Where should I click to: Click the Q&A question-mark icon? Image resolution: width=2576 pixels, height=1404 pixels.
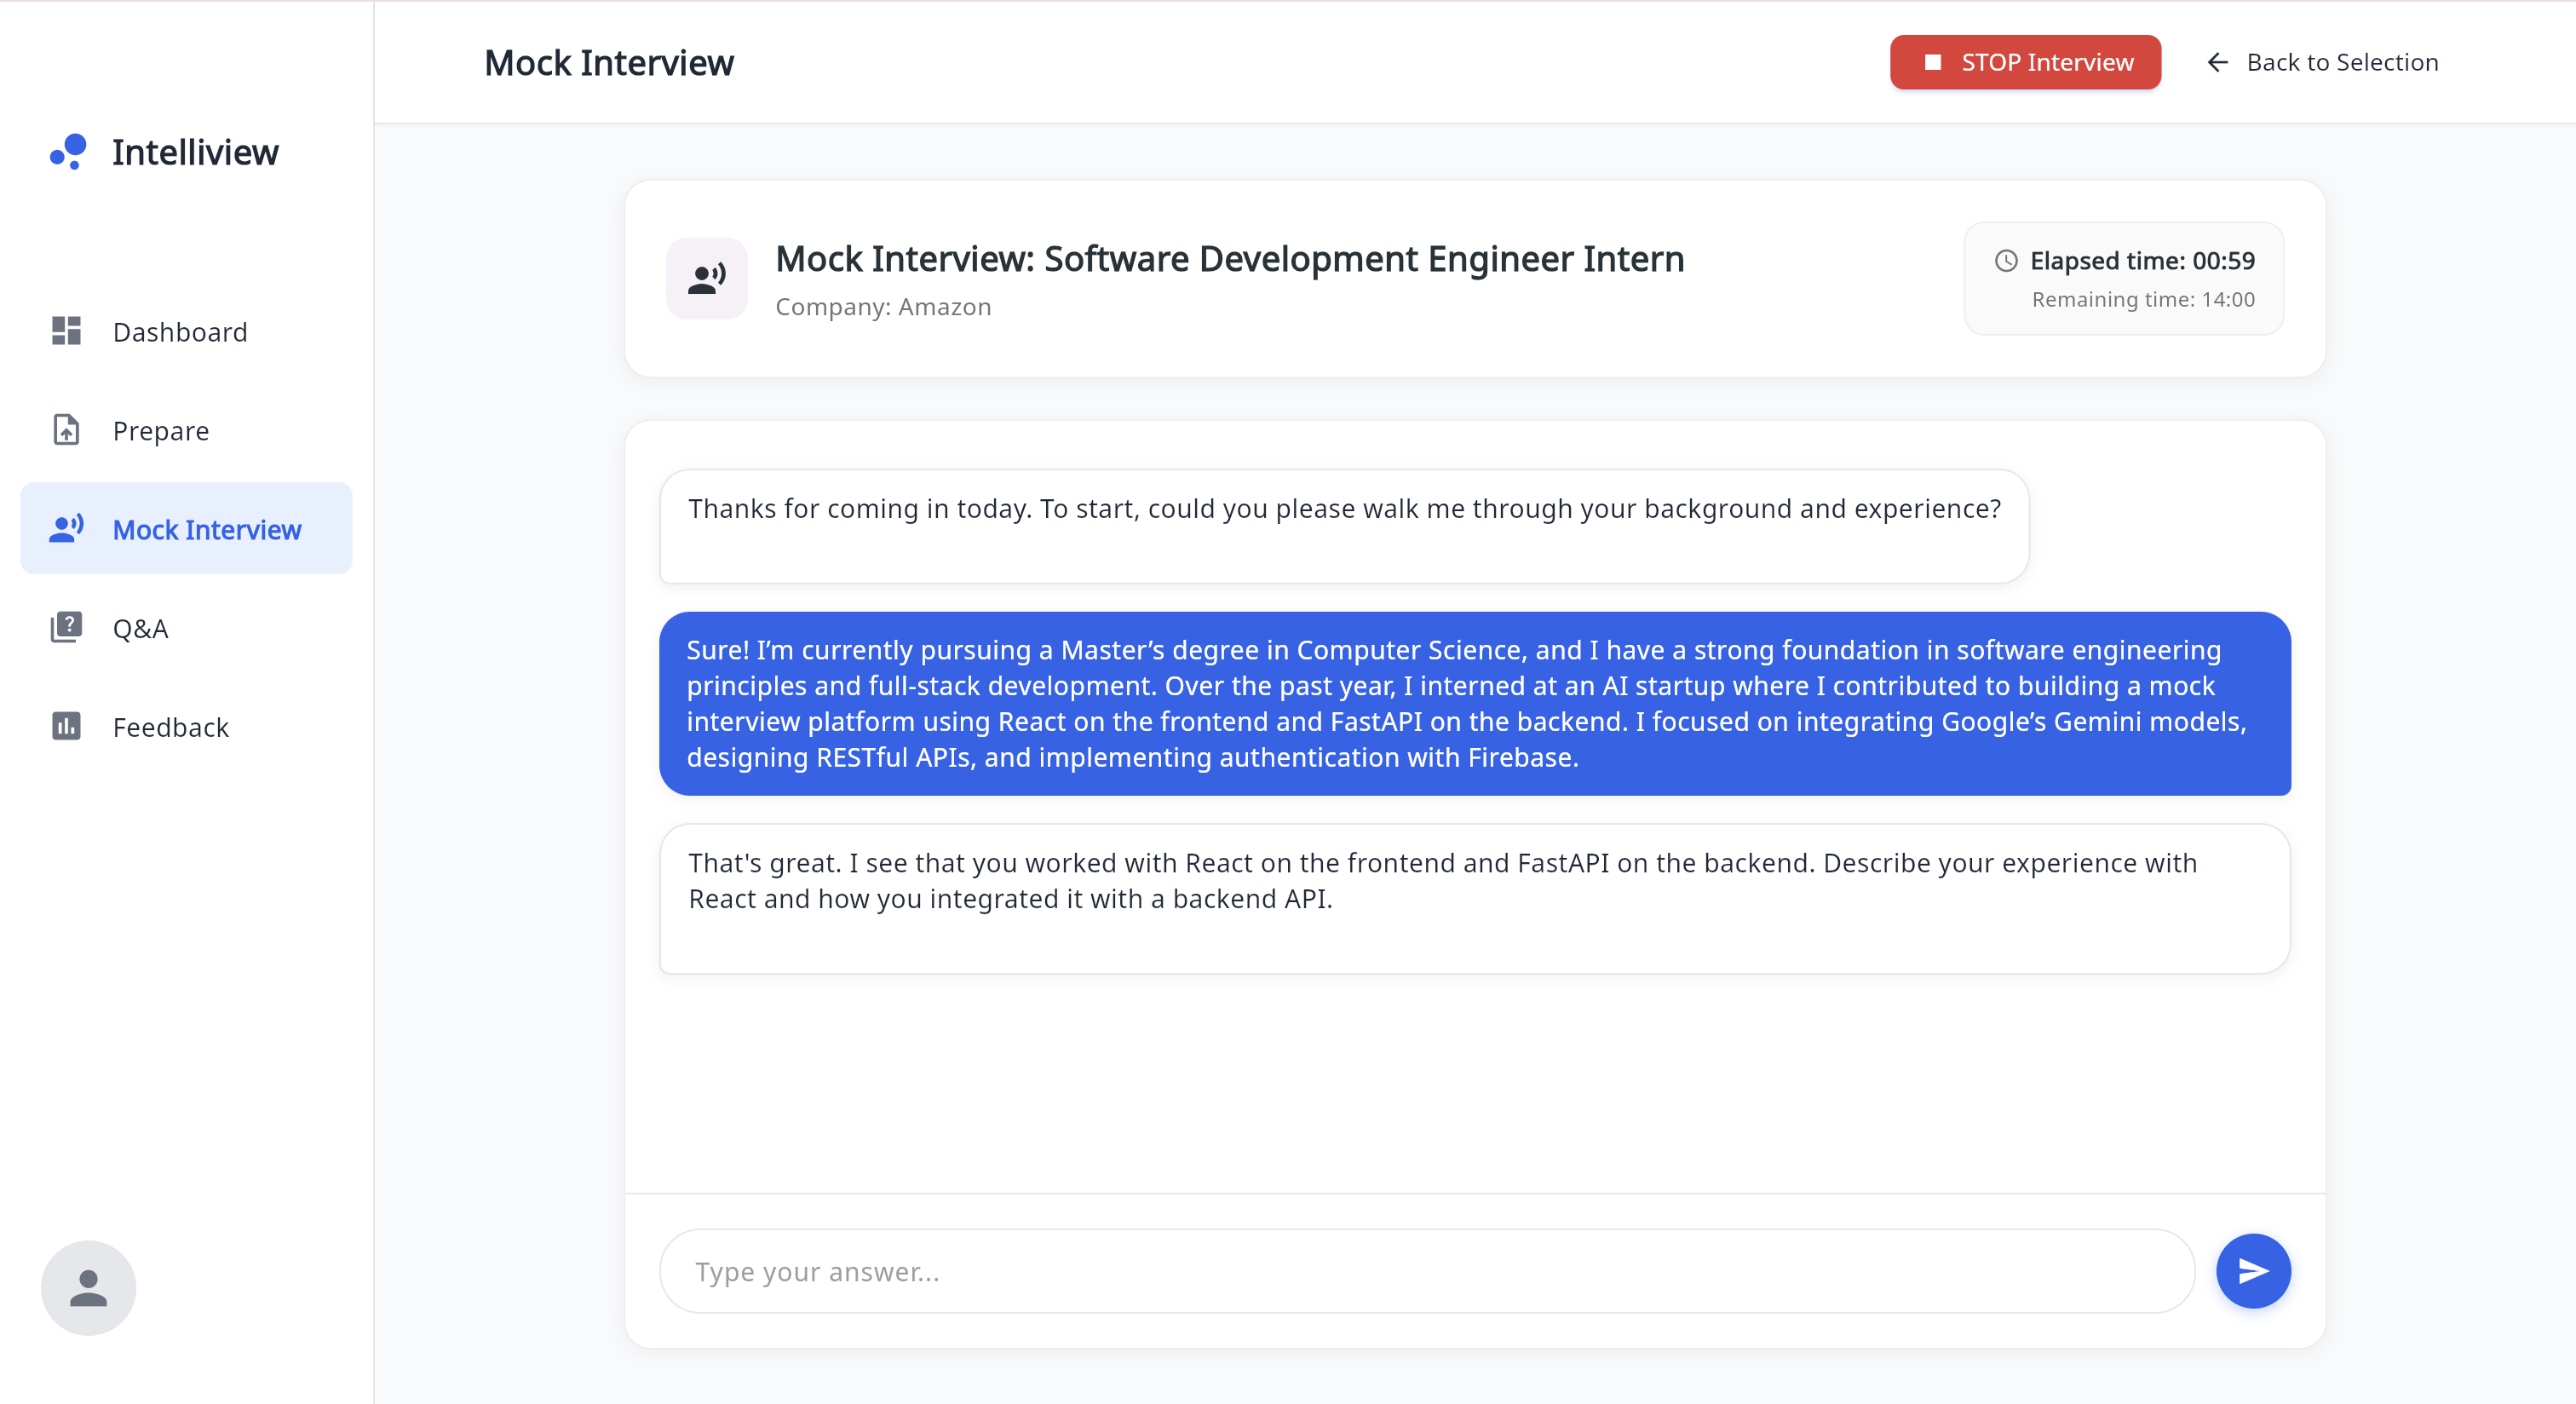tap(66, 628)
